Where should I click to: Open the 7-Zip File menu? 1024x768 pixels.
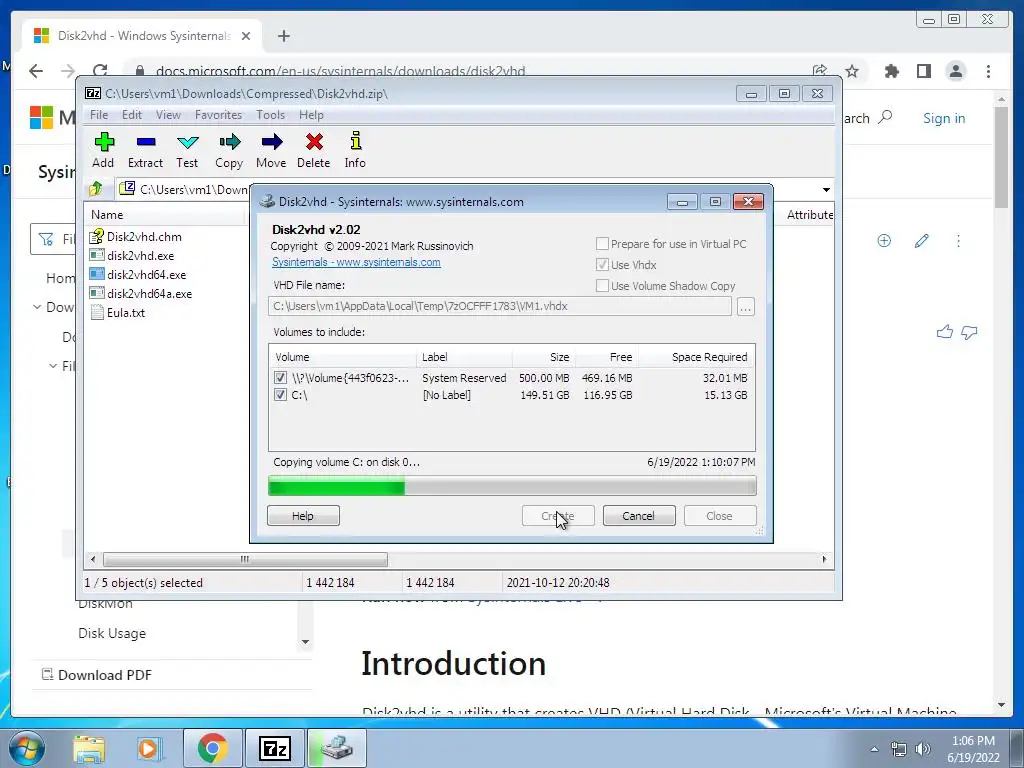point(99,115)
